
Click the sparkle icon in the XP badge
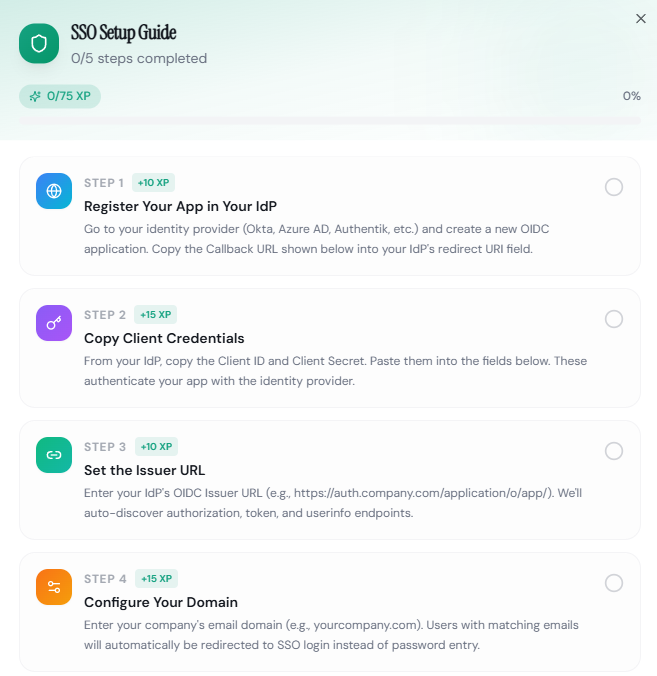pos(35,96)
